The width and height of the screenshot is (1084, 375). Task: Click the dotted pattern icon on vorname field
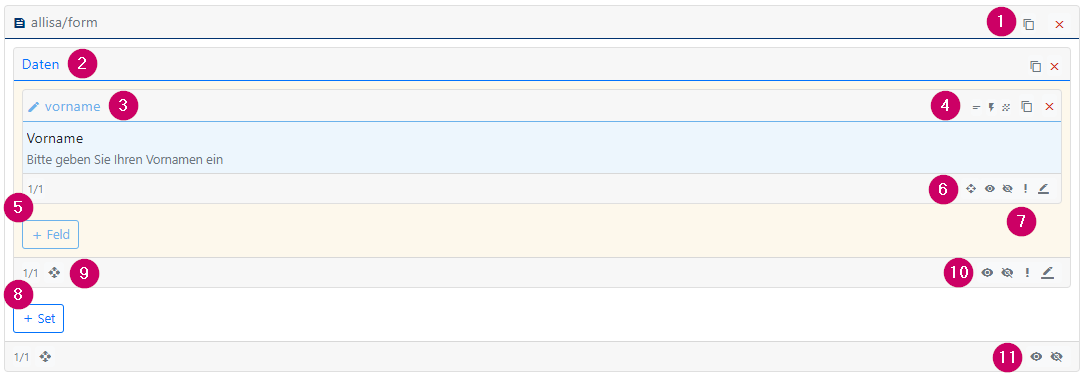click(x=1007, y=107)
